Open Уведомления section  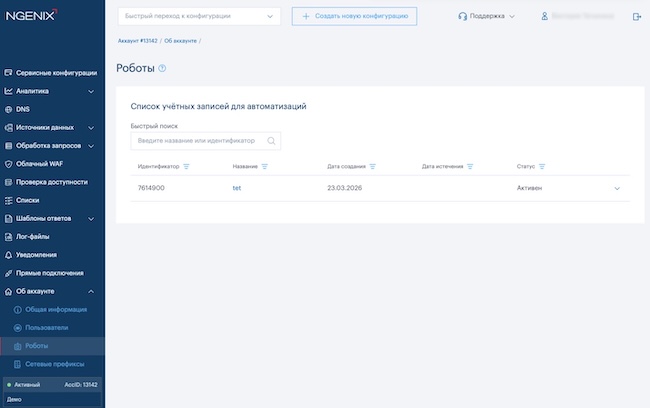coord(36,255)
